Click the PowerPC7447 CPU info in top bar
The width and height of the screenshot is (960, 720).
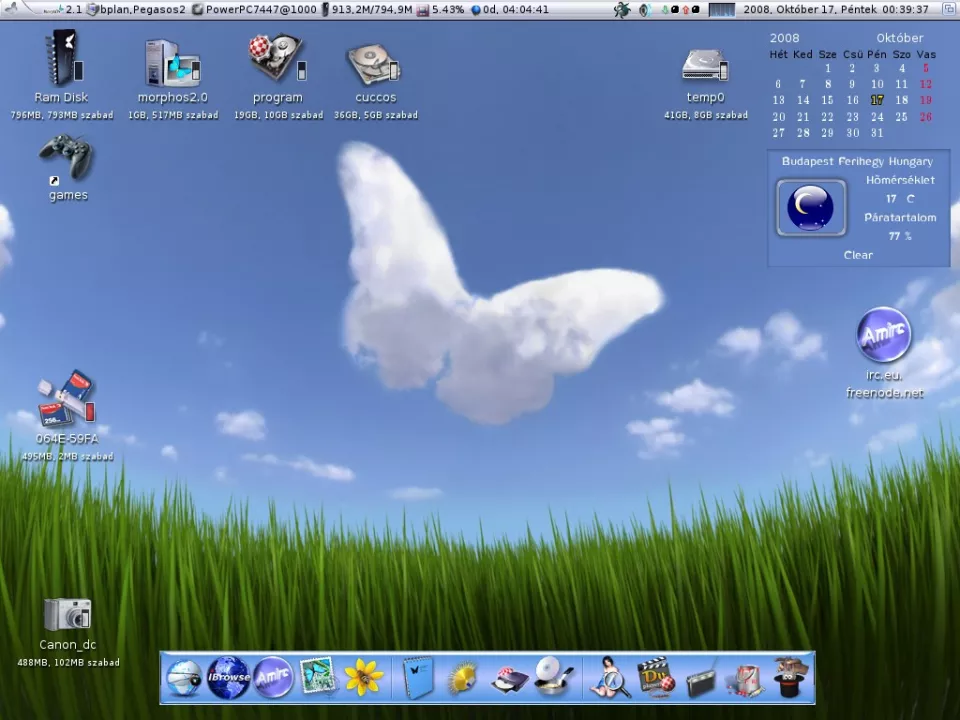(254, 10)
